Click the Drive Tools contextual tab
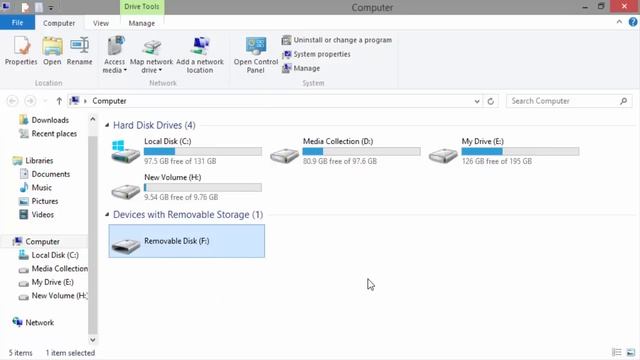 [x=142, y=7]
